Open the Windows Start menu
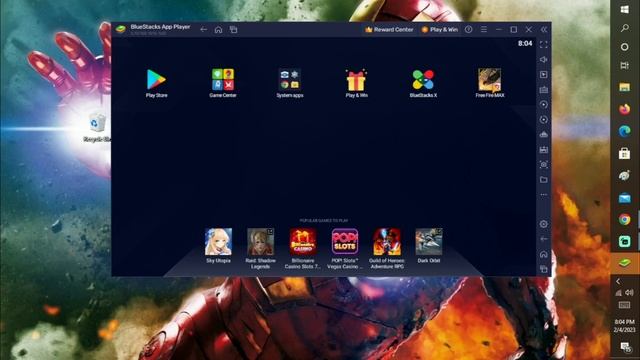640x360 pixels. click(x=624, y=9)
